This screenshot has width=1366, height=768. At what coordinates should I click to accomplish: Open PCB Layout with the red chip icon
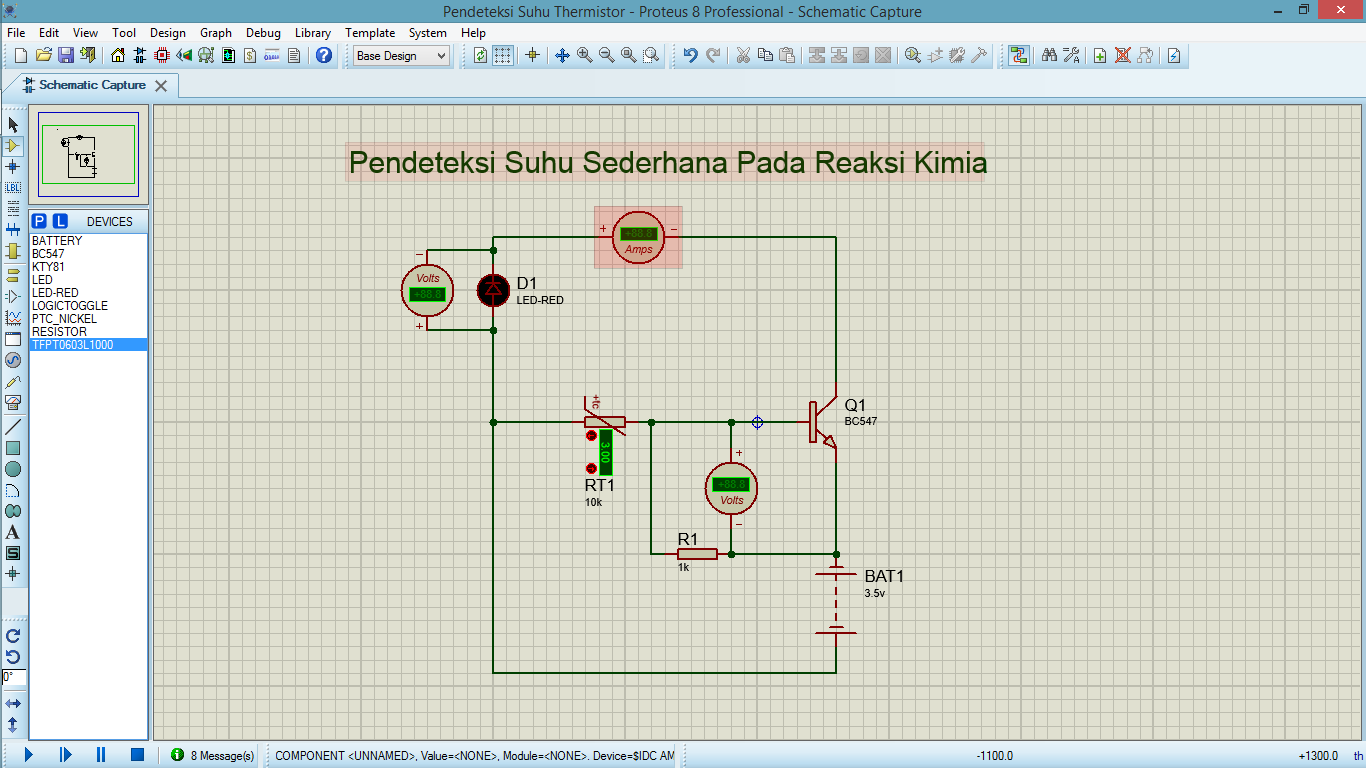tap(162, 56)
